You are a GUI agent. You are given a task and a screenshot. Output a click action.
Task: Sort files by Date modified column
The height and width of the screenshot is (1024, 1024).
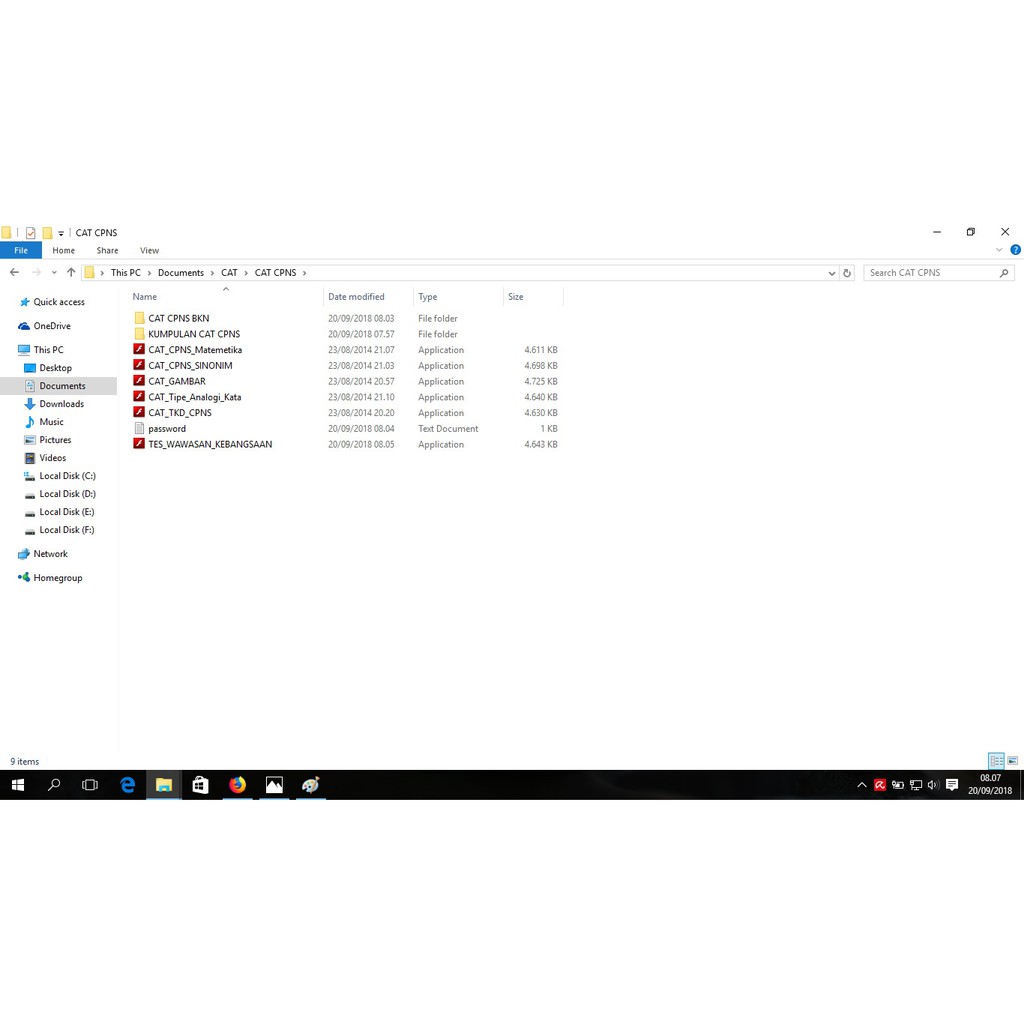click(356, 297)
